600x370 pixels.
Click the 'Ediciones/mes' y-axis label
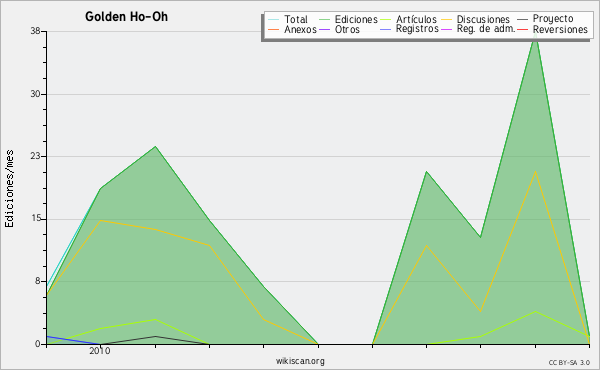[9, 189]
